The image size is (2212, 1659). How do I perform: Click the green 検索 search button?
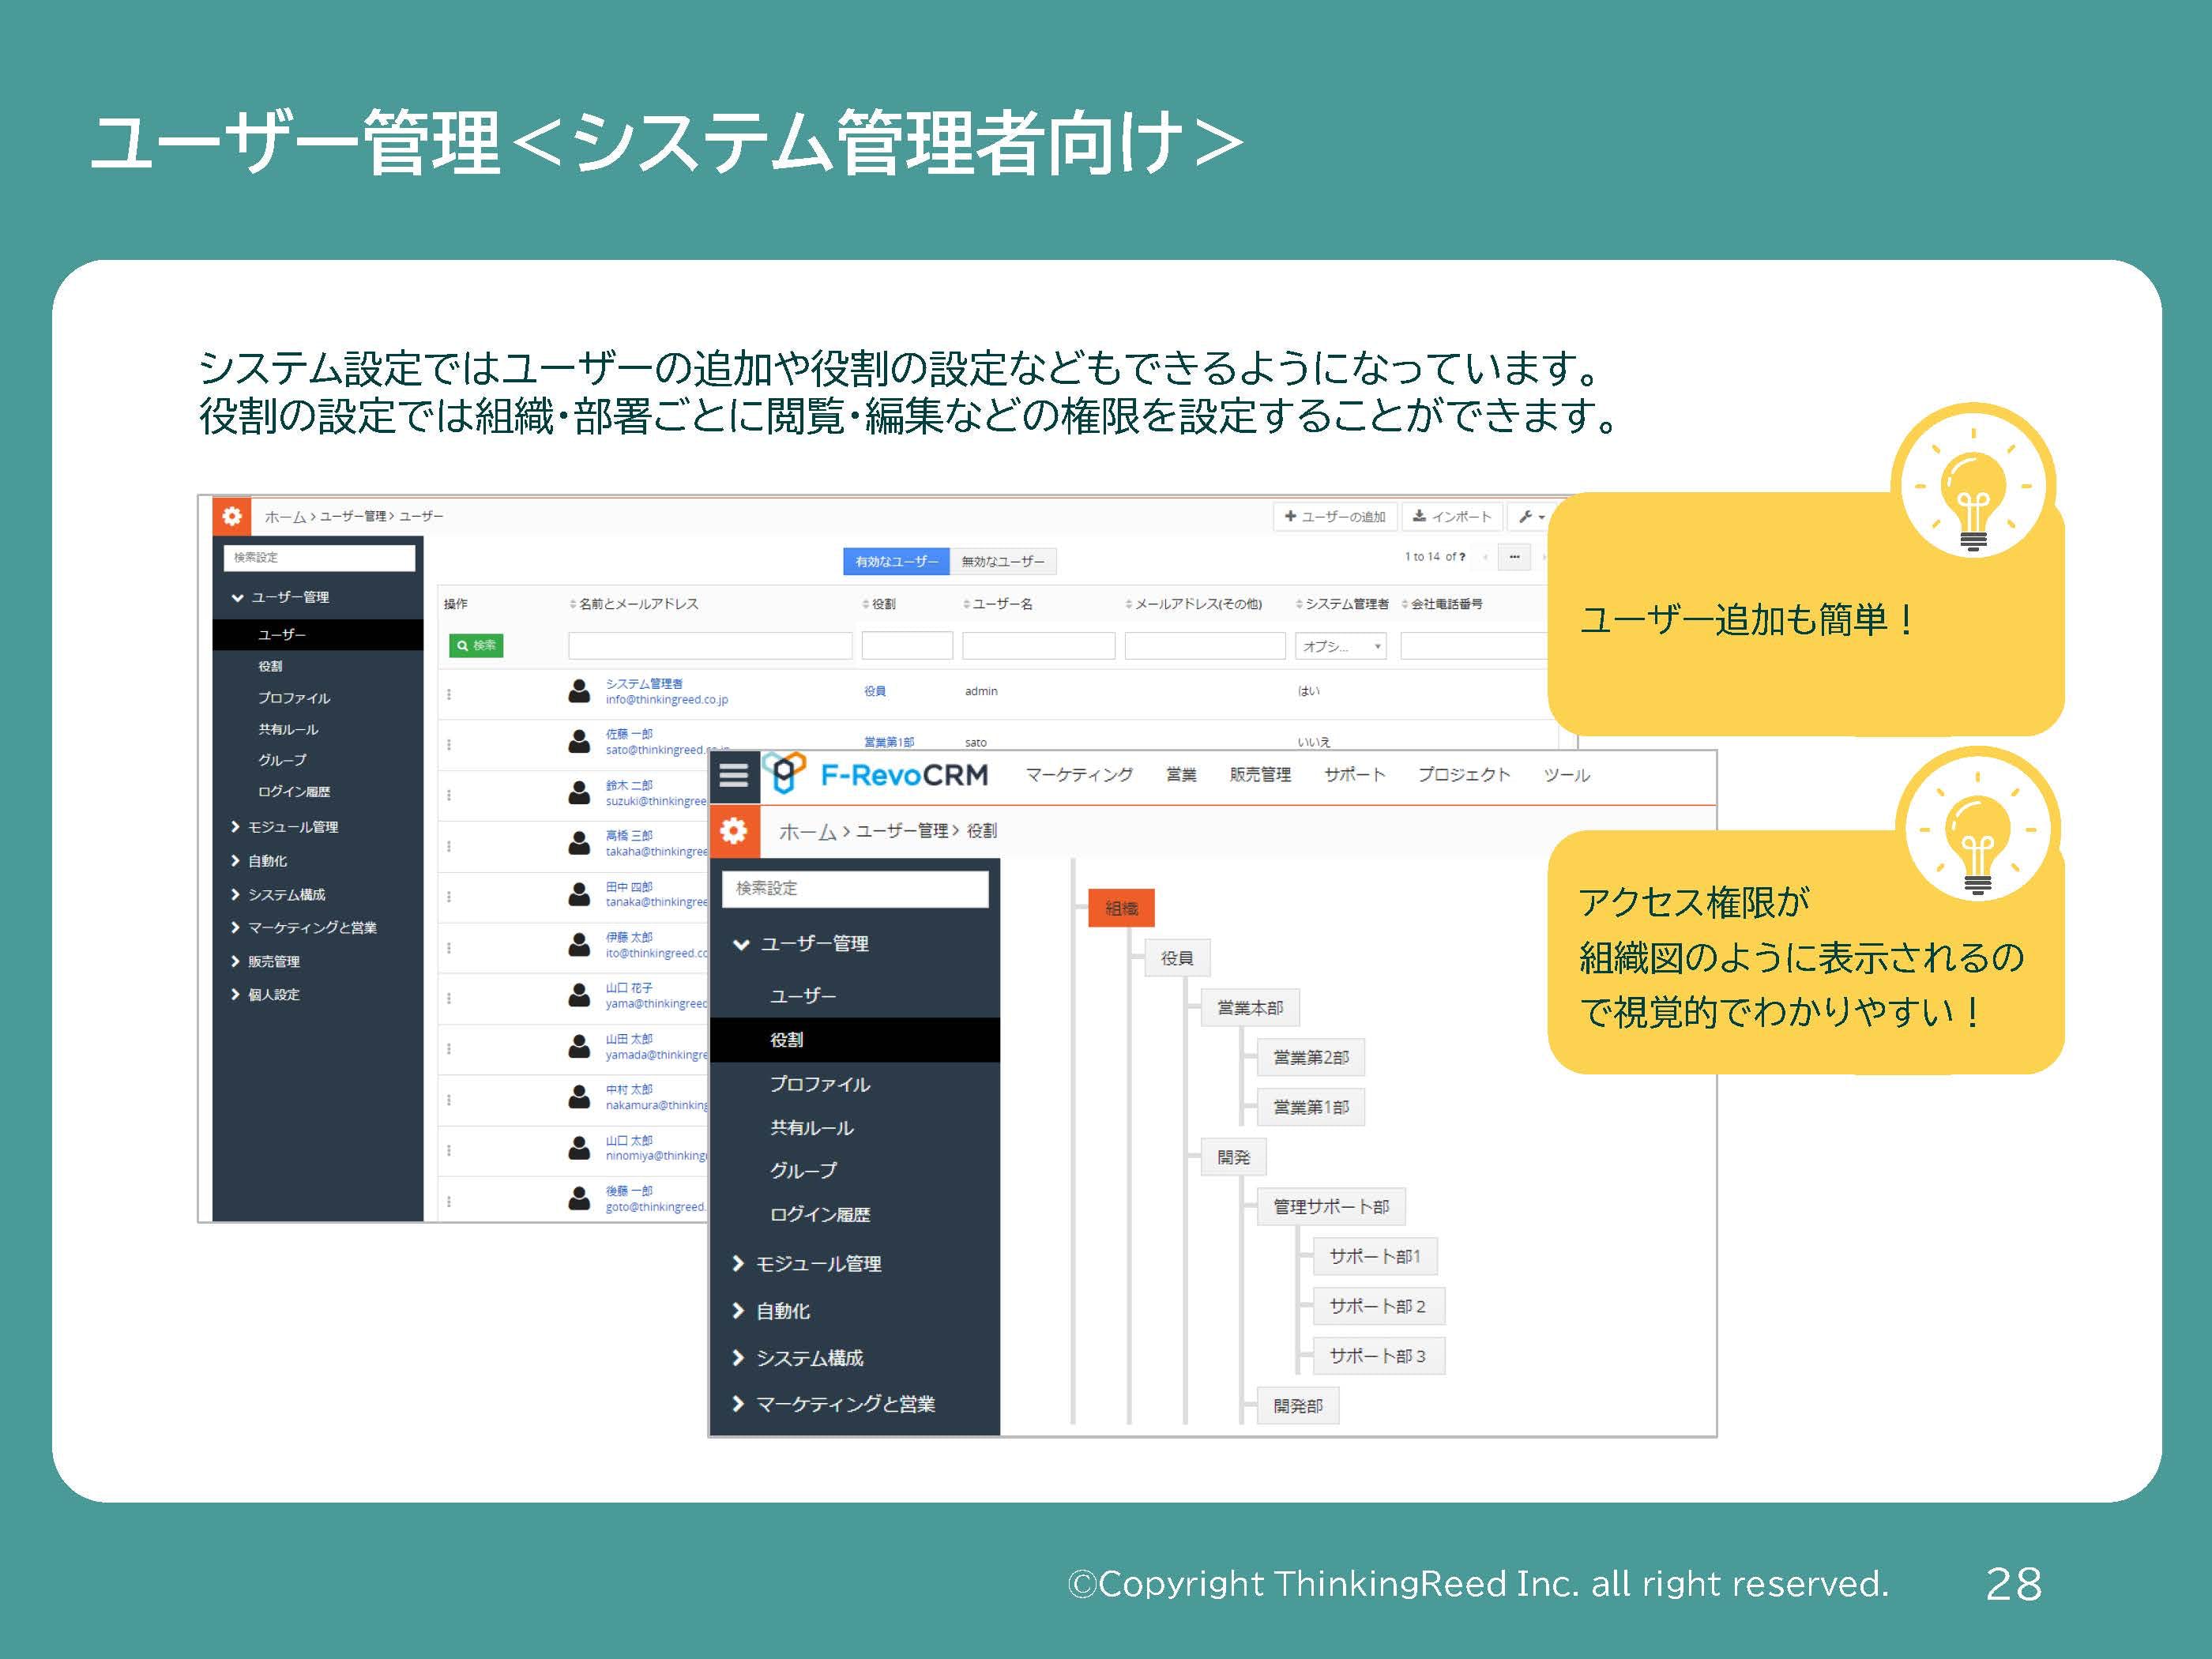(x=476, y=646)
